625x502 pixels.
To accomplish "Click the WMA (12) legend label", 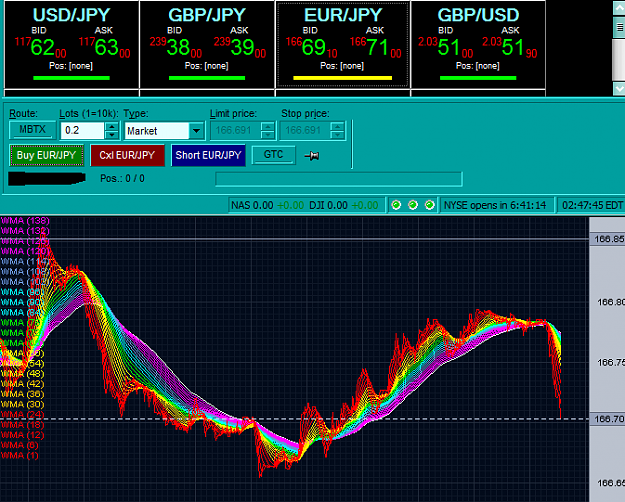I will (22, 435).
